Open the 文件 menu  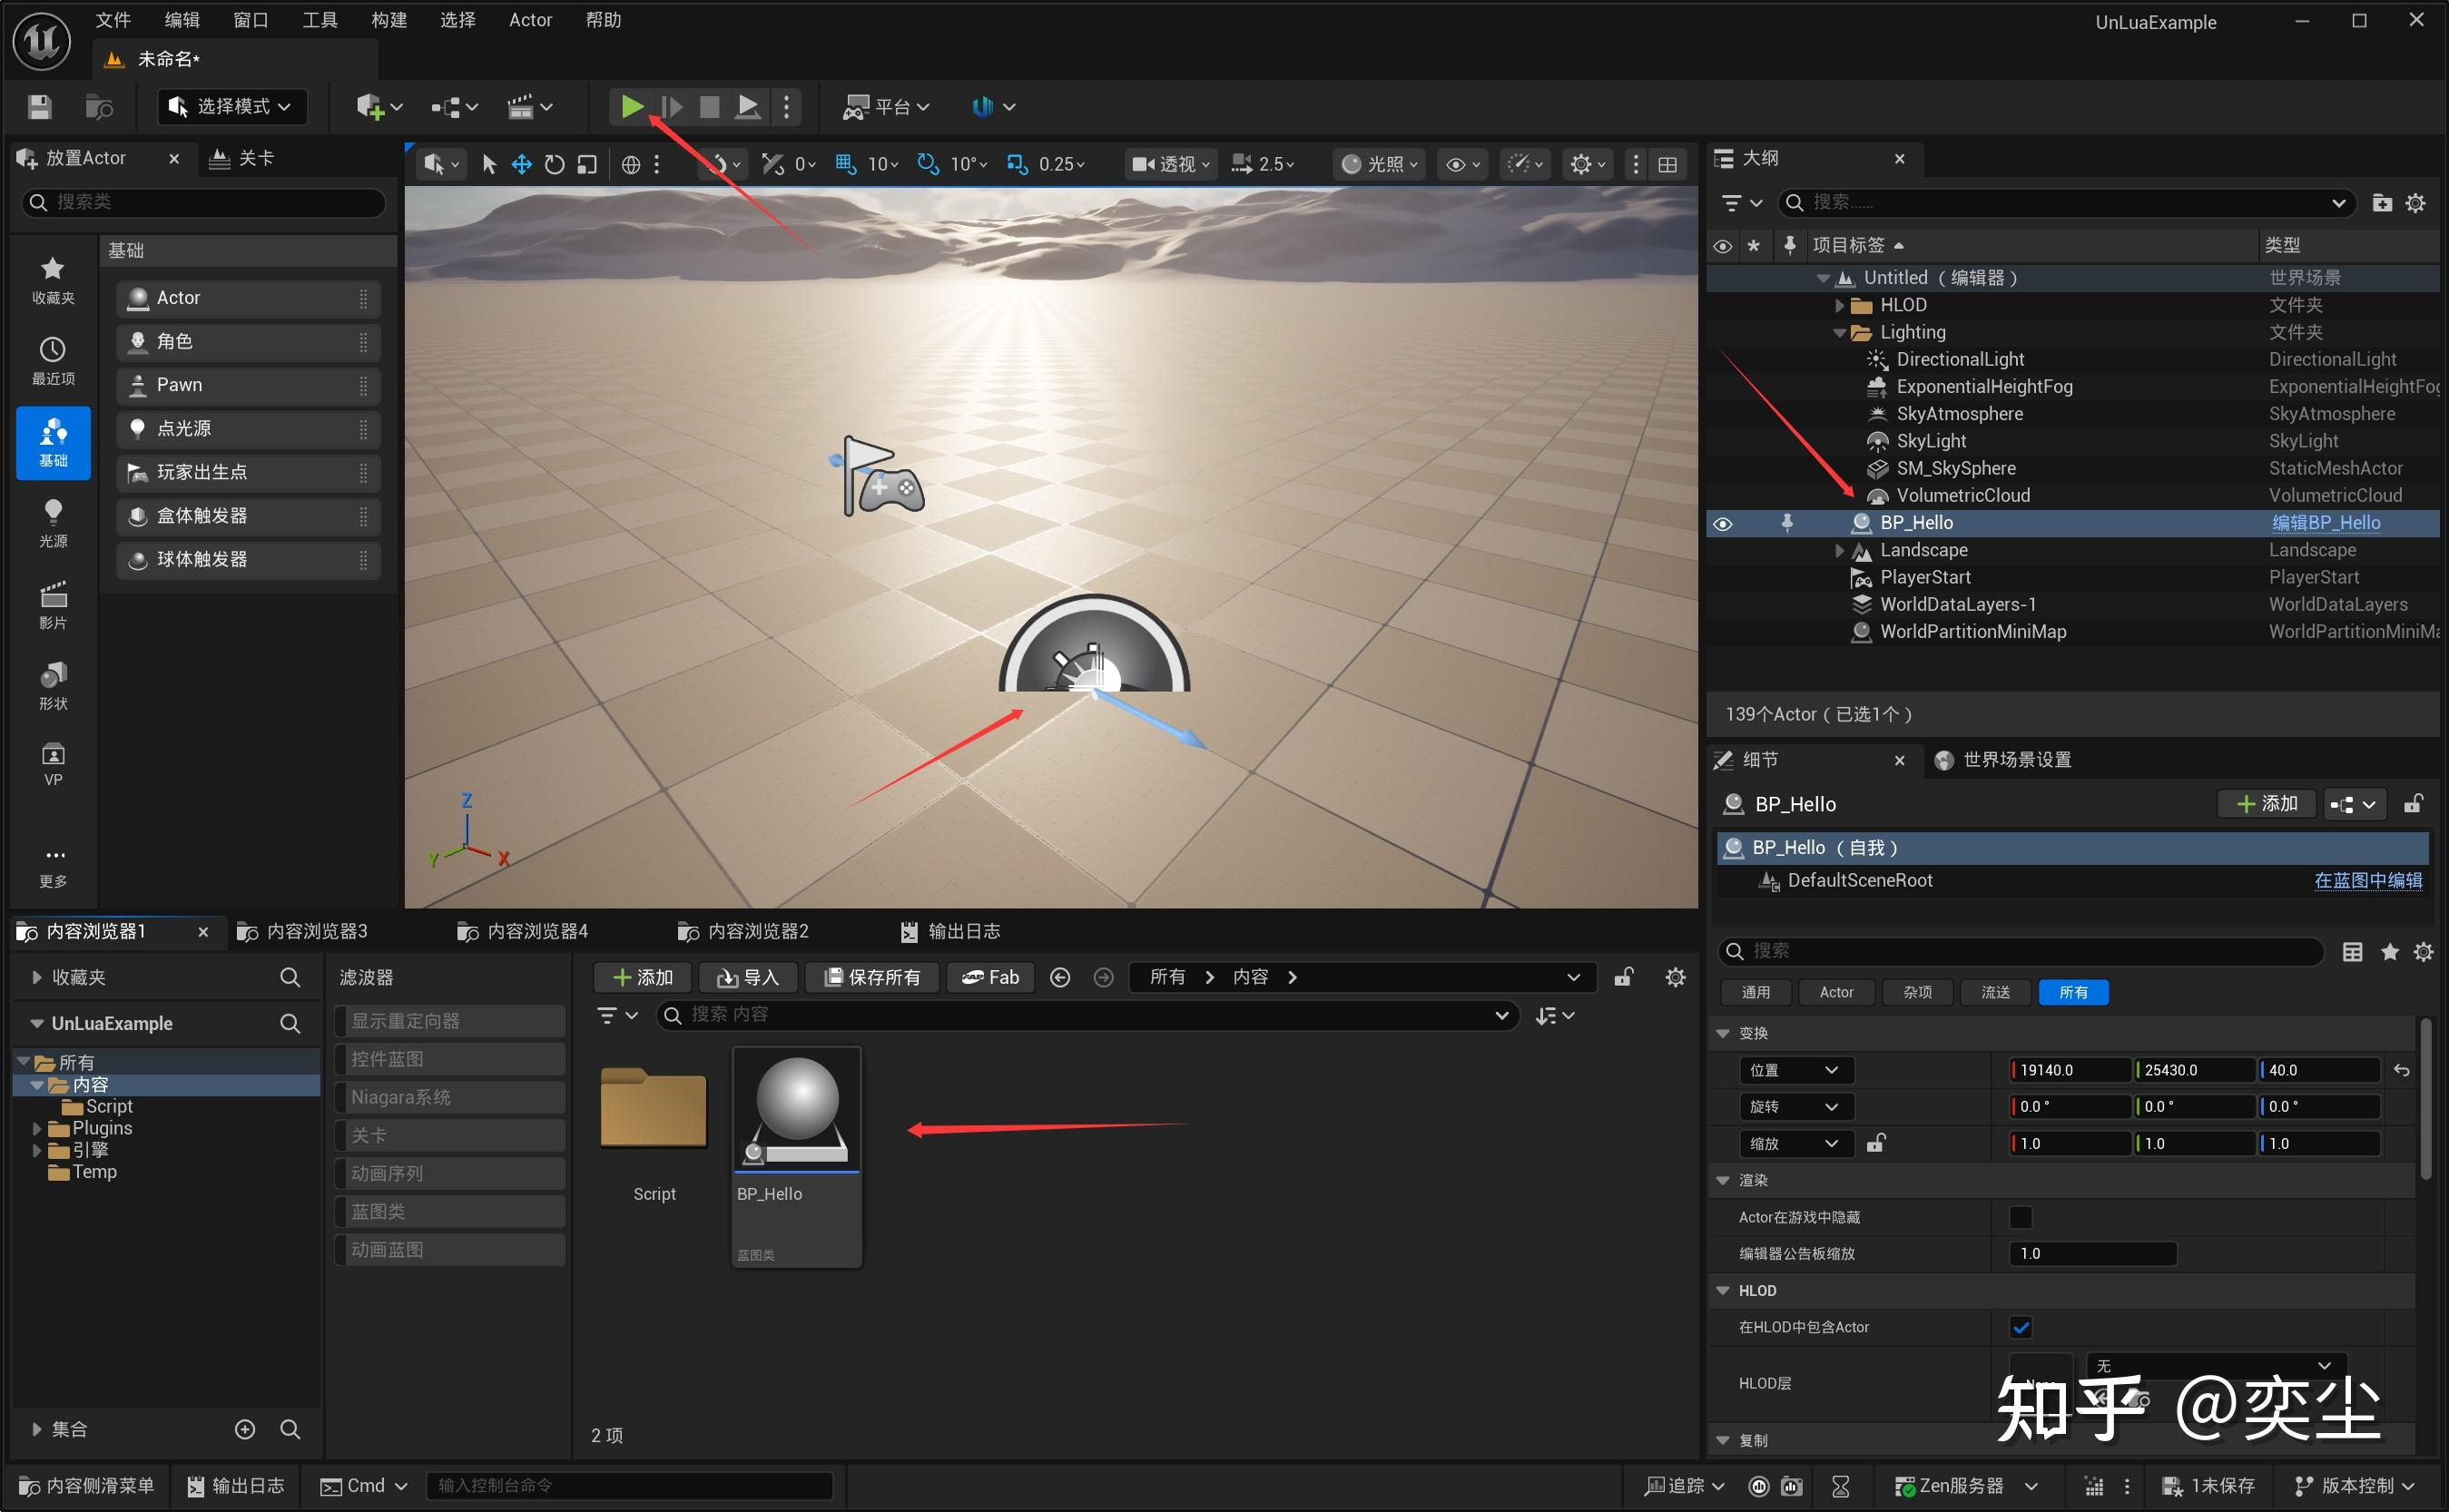tap(113, 20)
